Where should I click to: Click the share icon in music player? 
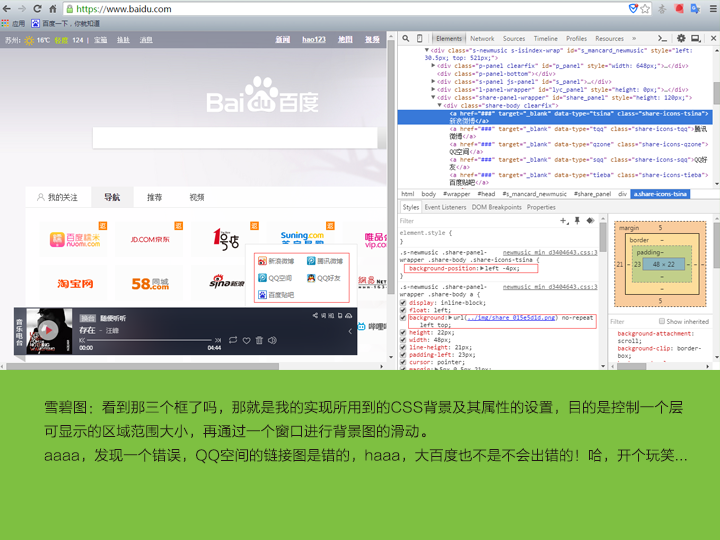tap(315, 315)
